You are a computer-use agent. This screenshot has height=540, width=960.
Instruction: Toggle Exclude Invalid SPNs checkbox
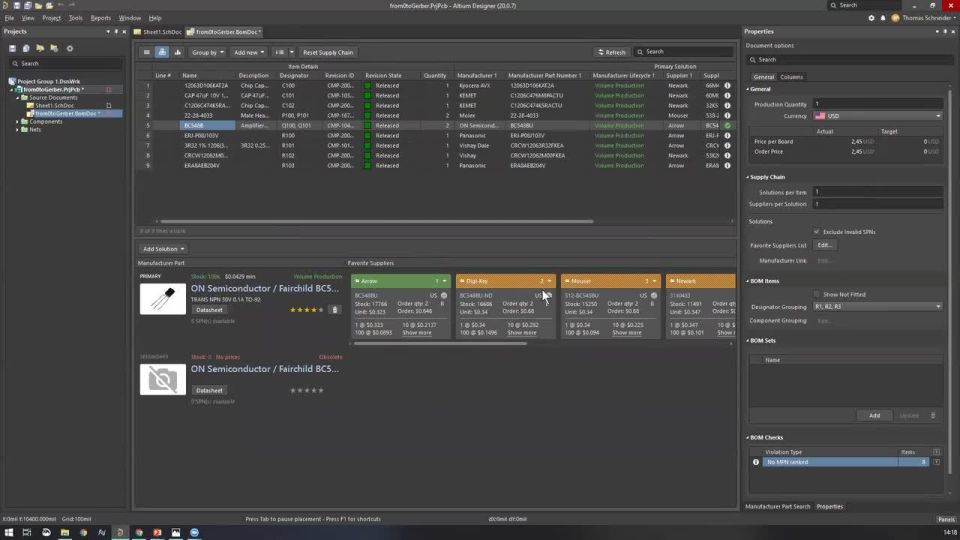pos(816,232)
